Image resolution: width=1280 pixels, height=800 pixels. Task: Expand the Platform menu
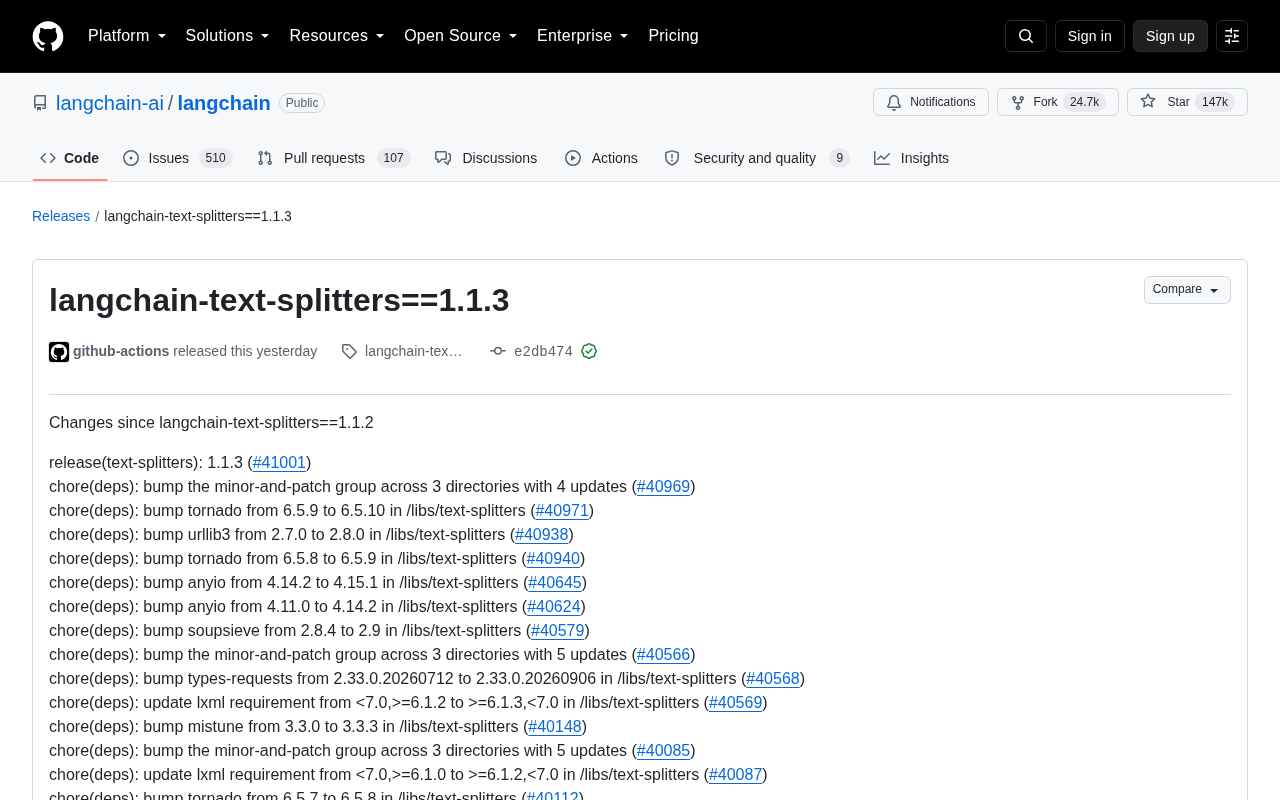point(127,36)
